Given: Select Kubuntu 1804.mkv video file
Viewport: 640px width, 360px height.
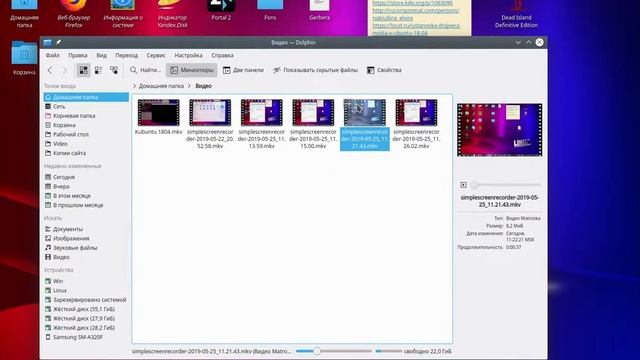Looking at the screenshot, I should 158,117.
